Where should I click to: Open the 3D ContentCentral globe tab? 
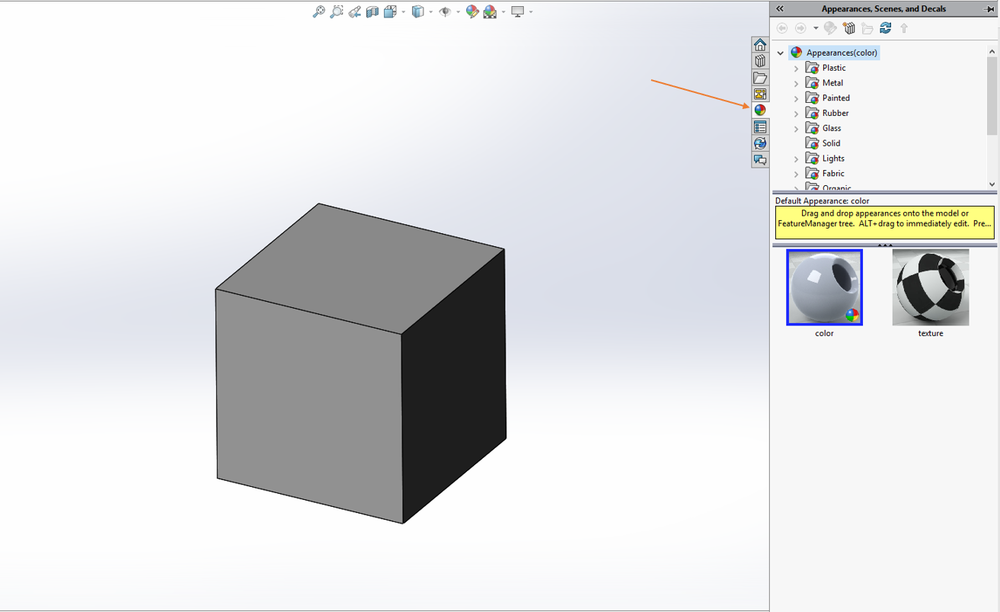(760, 143)
